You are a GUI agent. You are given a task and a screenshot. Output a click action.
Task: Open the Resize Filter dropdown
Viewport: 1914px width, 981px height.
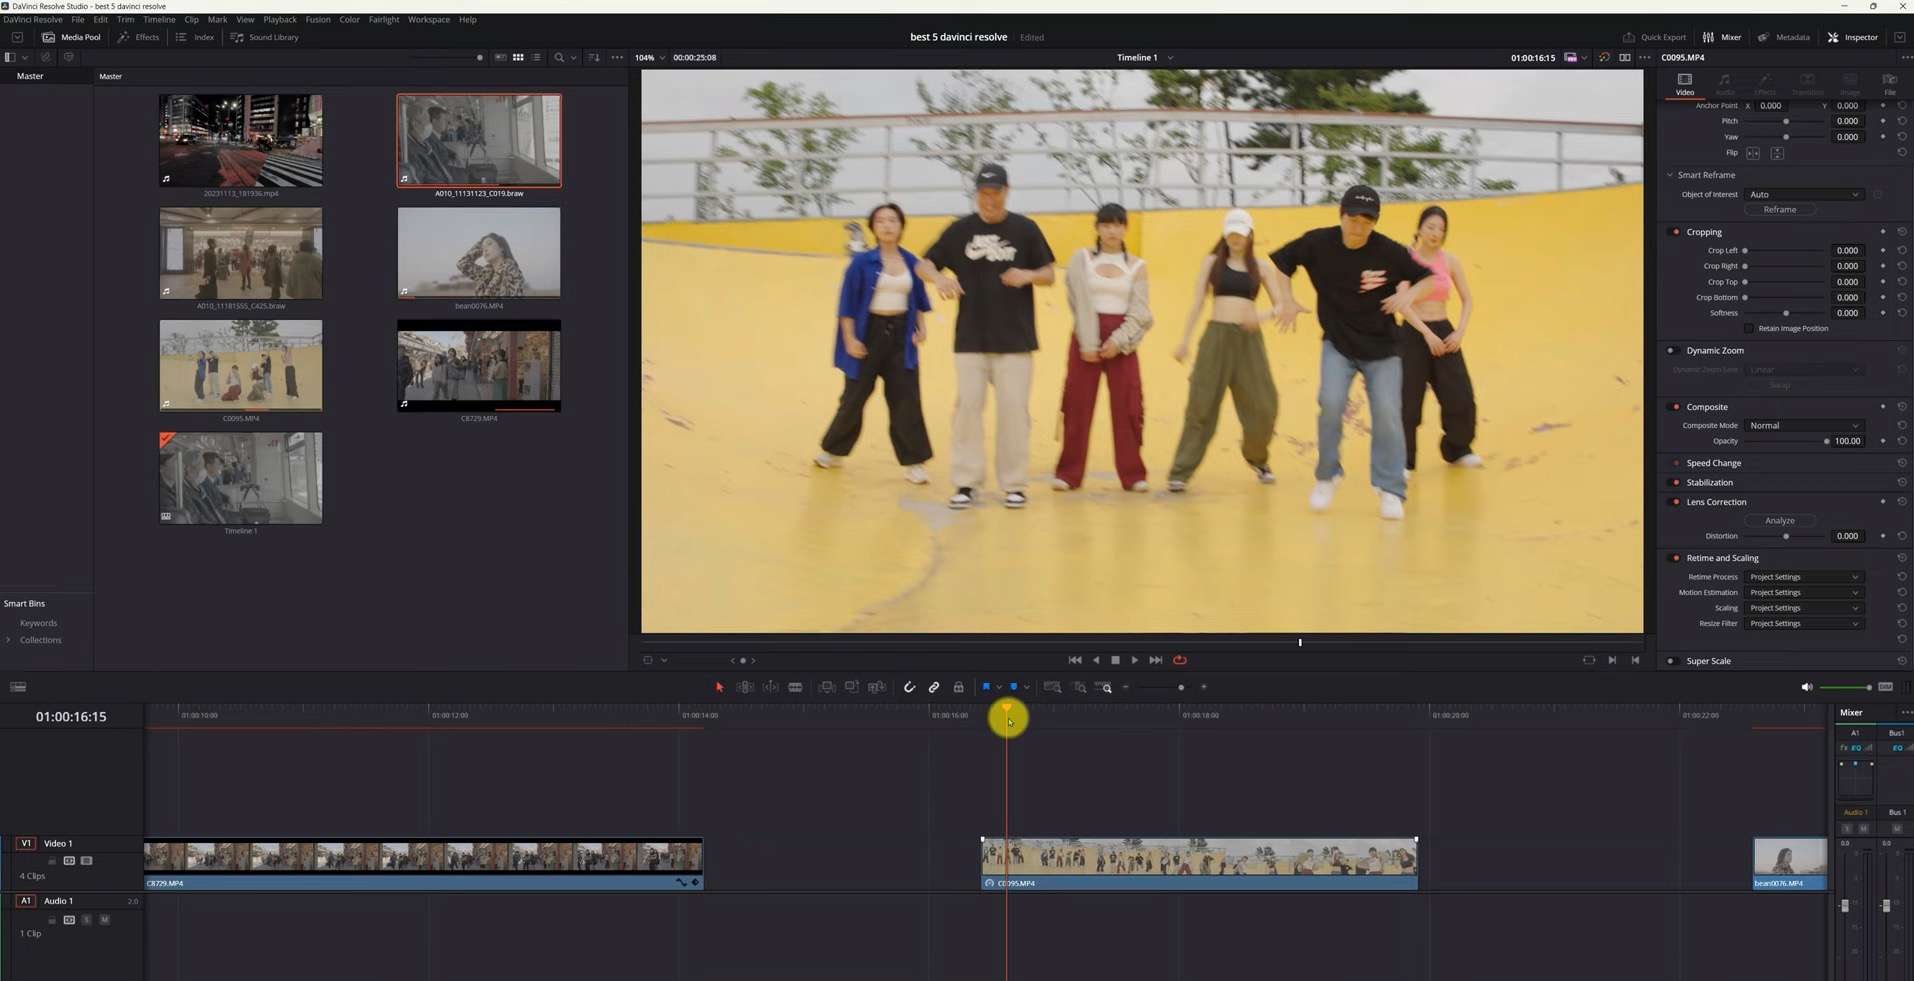(x=1804, y=624)
